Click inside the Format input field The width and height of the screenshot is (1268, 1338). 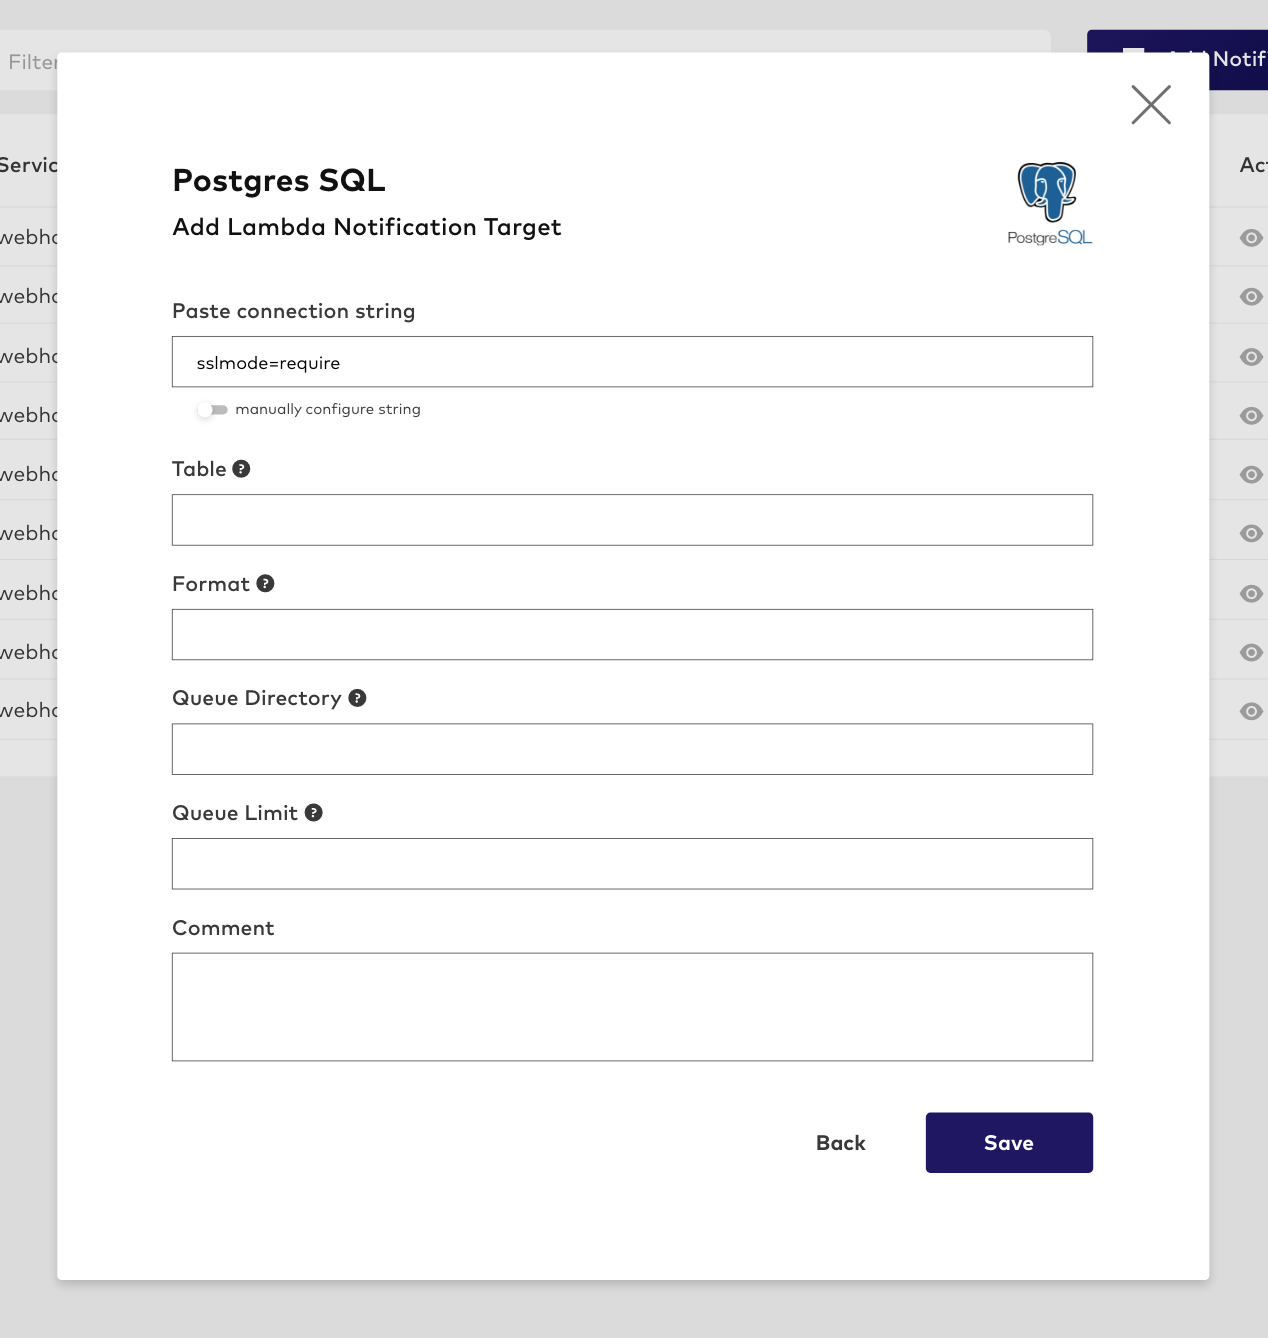632,634
